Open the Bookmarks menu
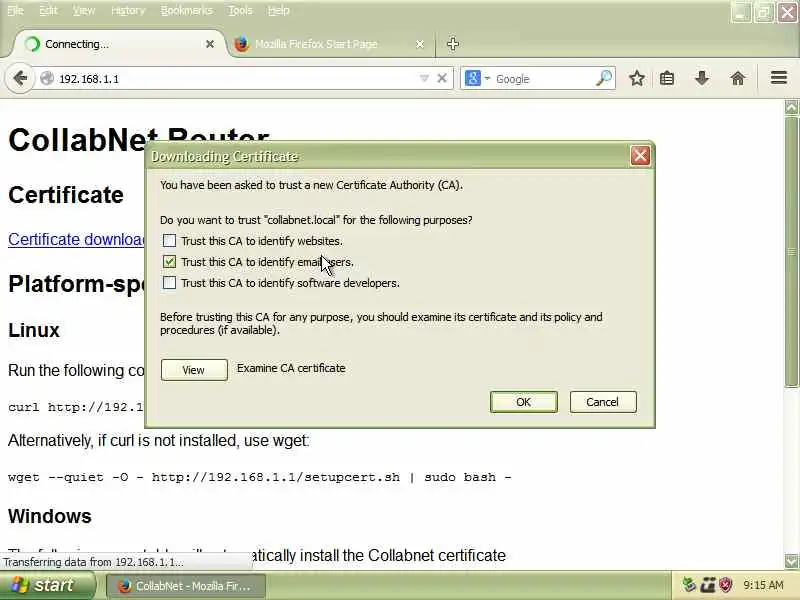The width and height of the screenshot is (800, 600). pos(187,10)
